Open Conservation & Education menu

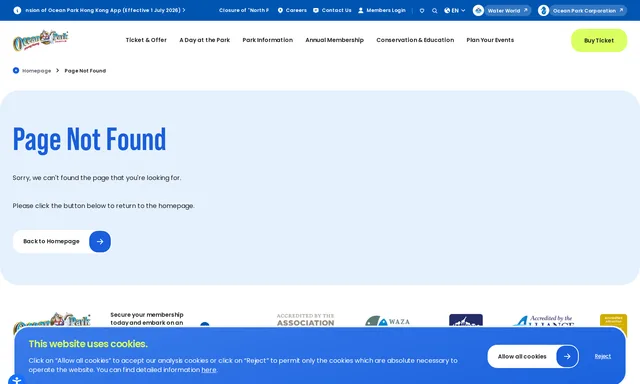415,40
